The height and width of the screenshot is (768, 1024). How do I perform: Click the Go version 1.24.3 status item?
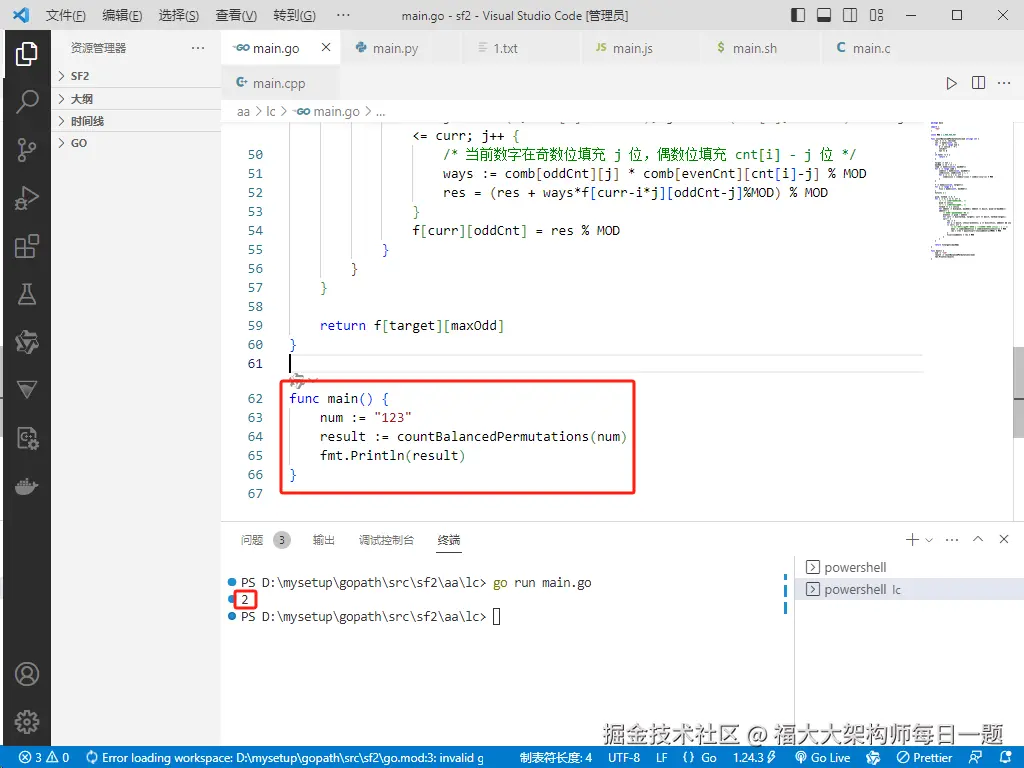[754, 758]
